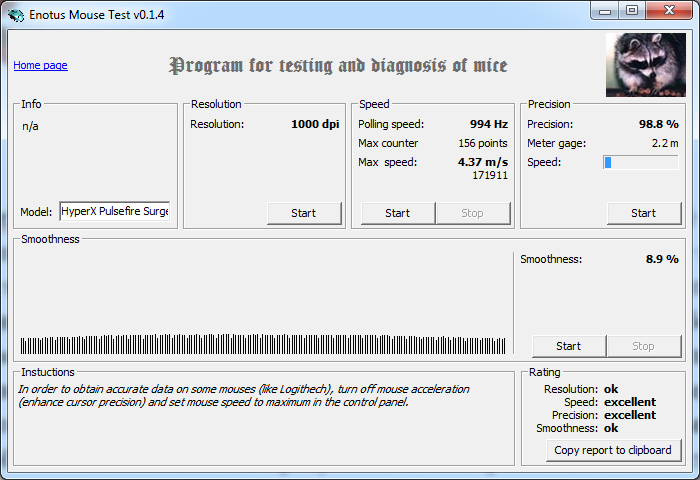Start the Speed test
Viewport: 700px width, 480px height.
[x=398, y=213]
